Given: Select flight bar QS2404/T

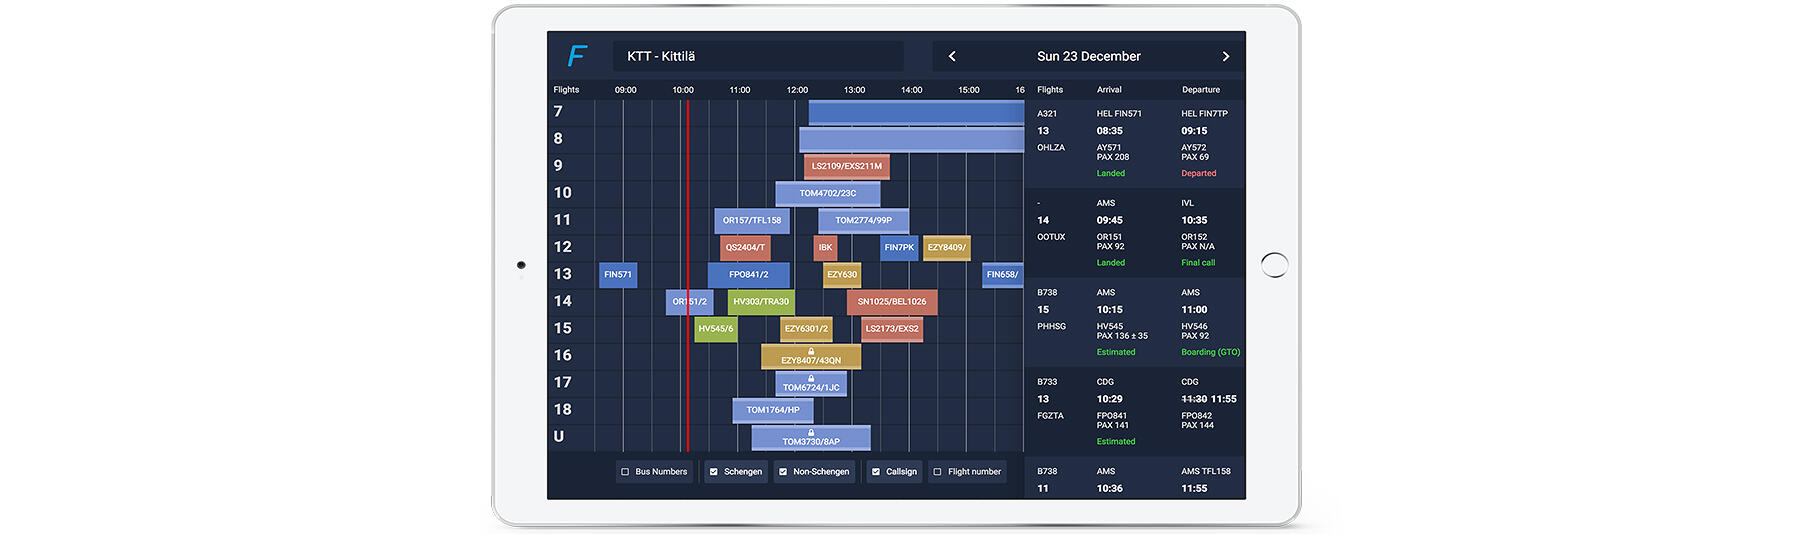Looking at the screenshot, I should point(745,247).
